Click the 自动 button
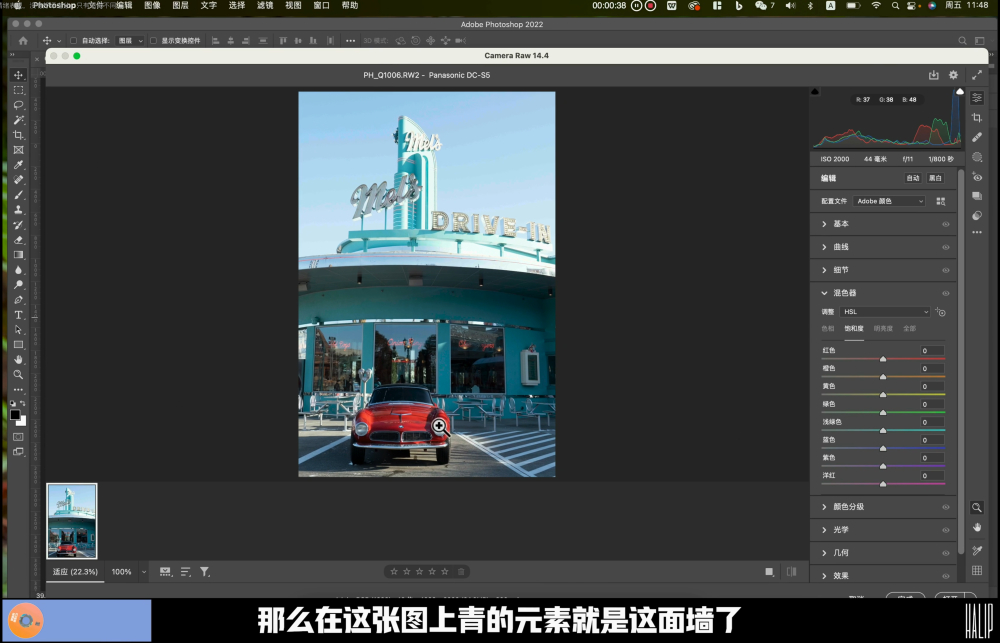The width and height of the screenshot is (1000, 643). coord(913,178)
